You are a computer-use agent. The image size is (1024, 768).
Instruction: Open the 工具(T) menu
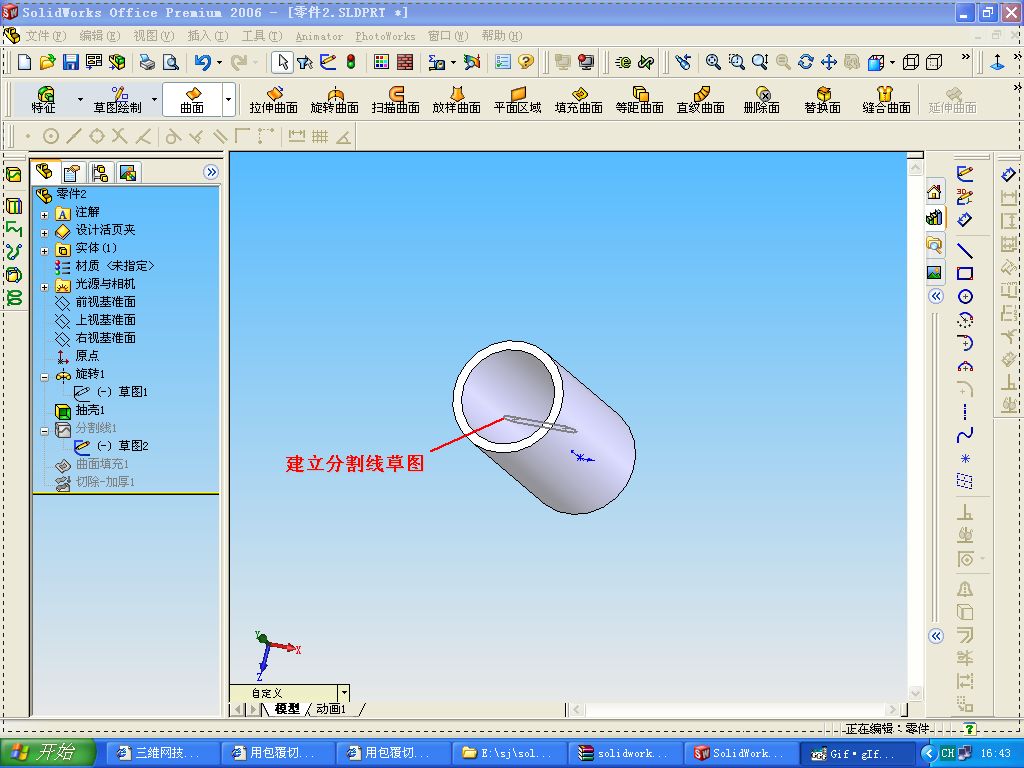[262, 36]
